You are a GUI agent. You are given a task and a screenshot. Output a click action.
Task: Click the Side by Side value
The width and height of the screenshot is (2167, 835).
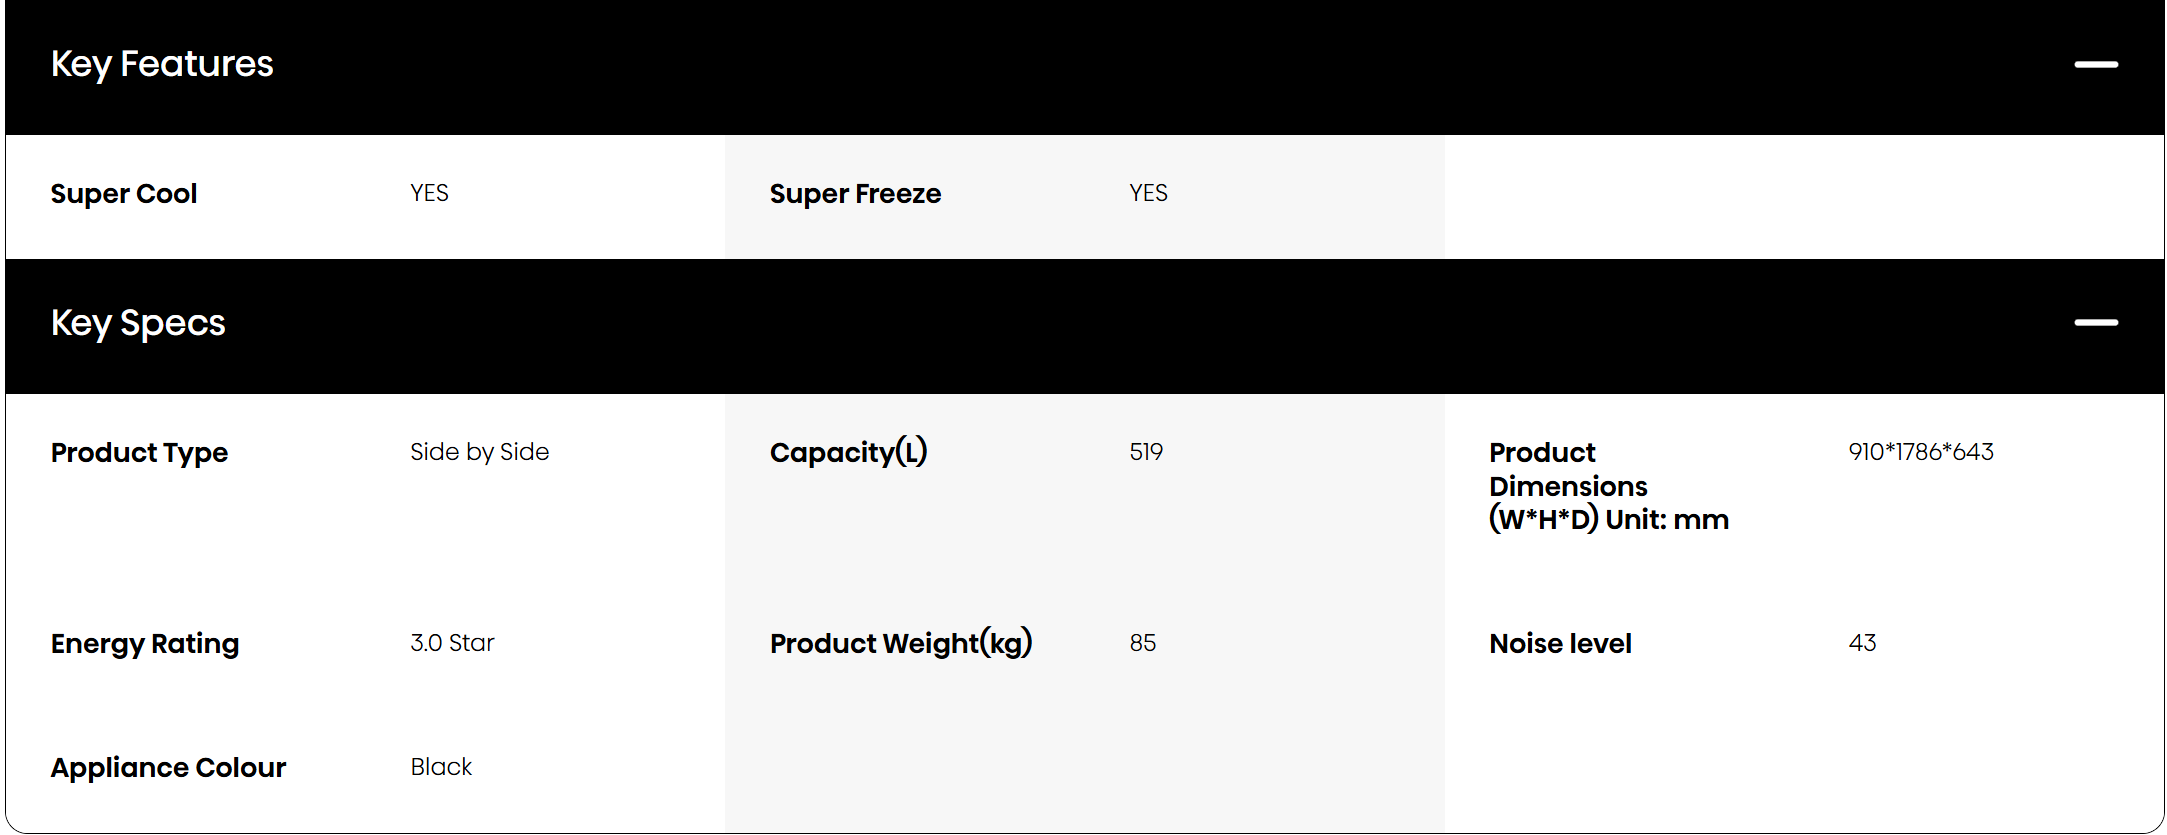click(479, 452)
